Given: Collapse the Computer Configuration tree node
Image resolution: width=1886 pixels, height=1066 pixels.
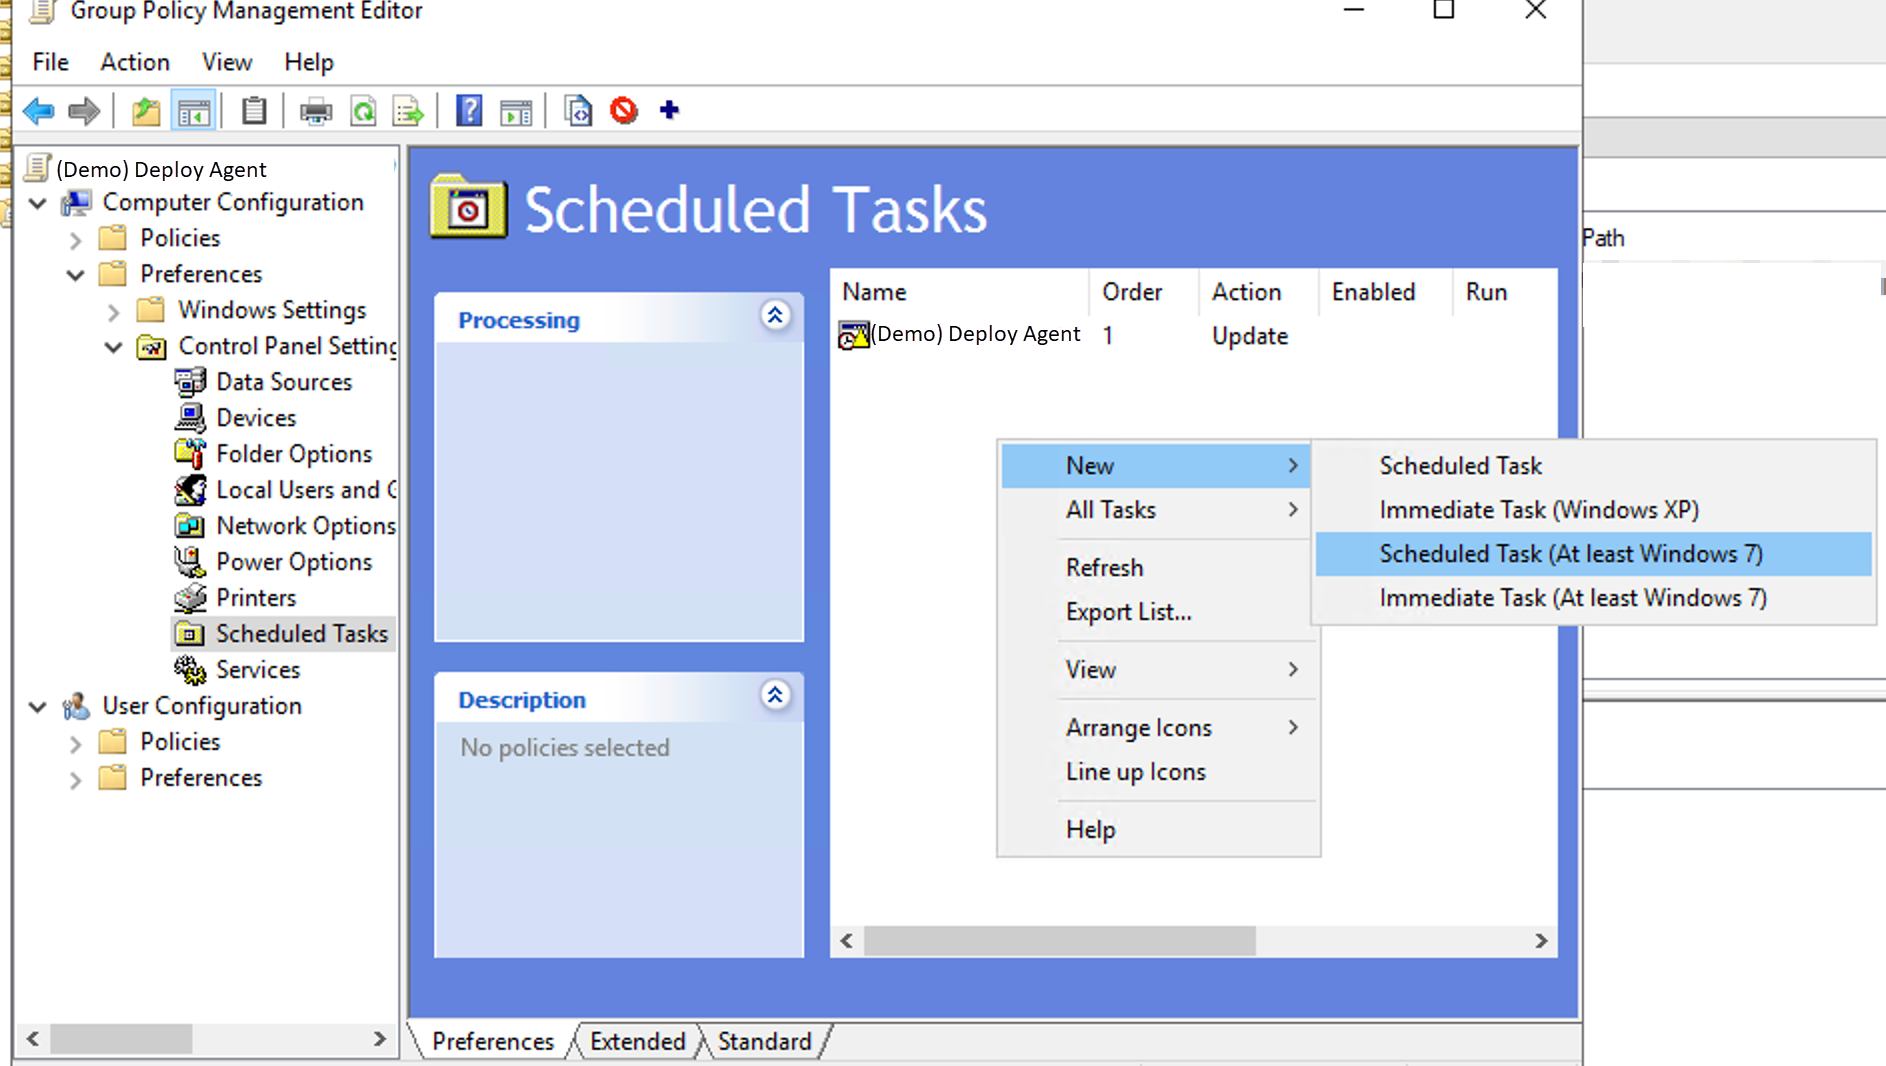Looking at the screenshot, I should (38, 203).
